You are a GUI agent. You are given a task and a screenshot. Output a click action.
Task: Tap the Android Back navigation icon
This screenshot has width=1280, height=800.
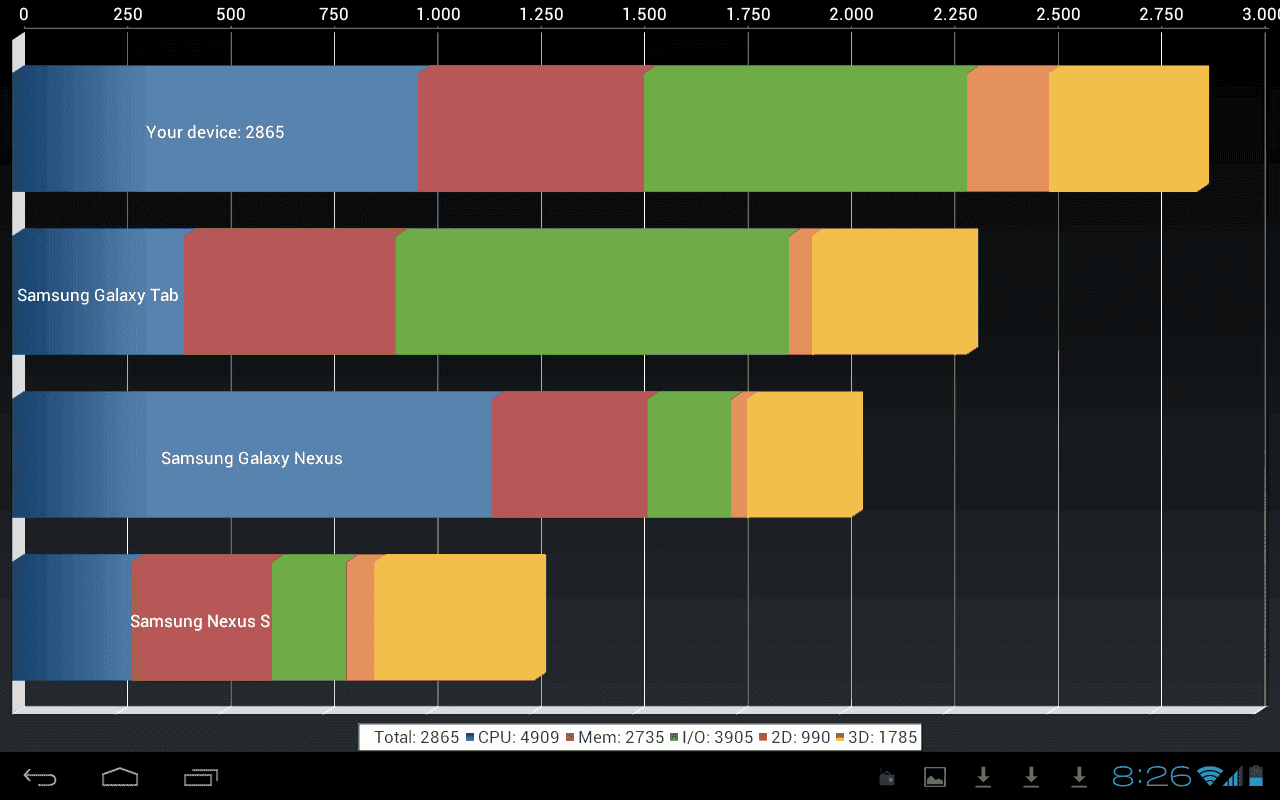(x=40, y=776)
